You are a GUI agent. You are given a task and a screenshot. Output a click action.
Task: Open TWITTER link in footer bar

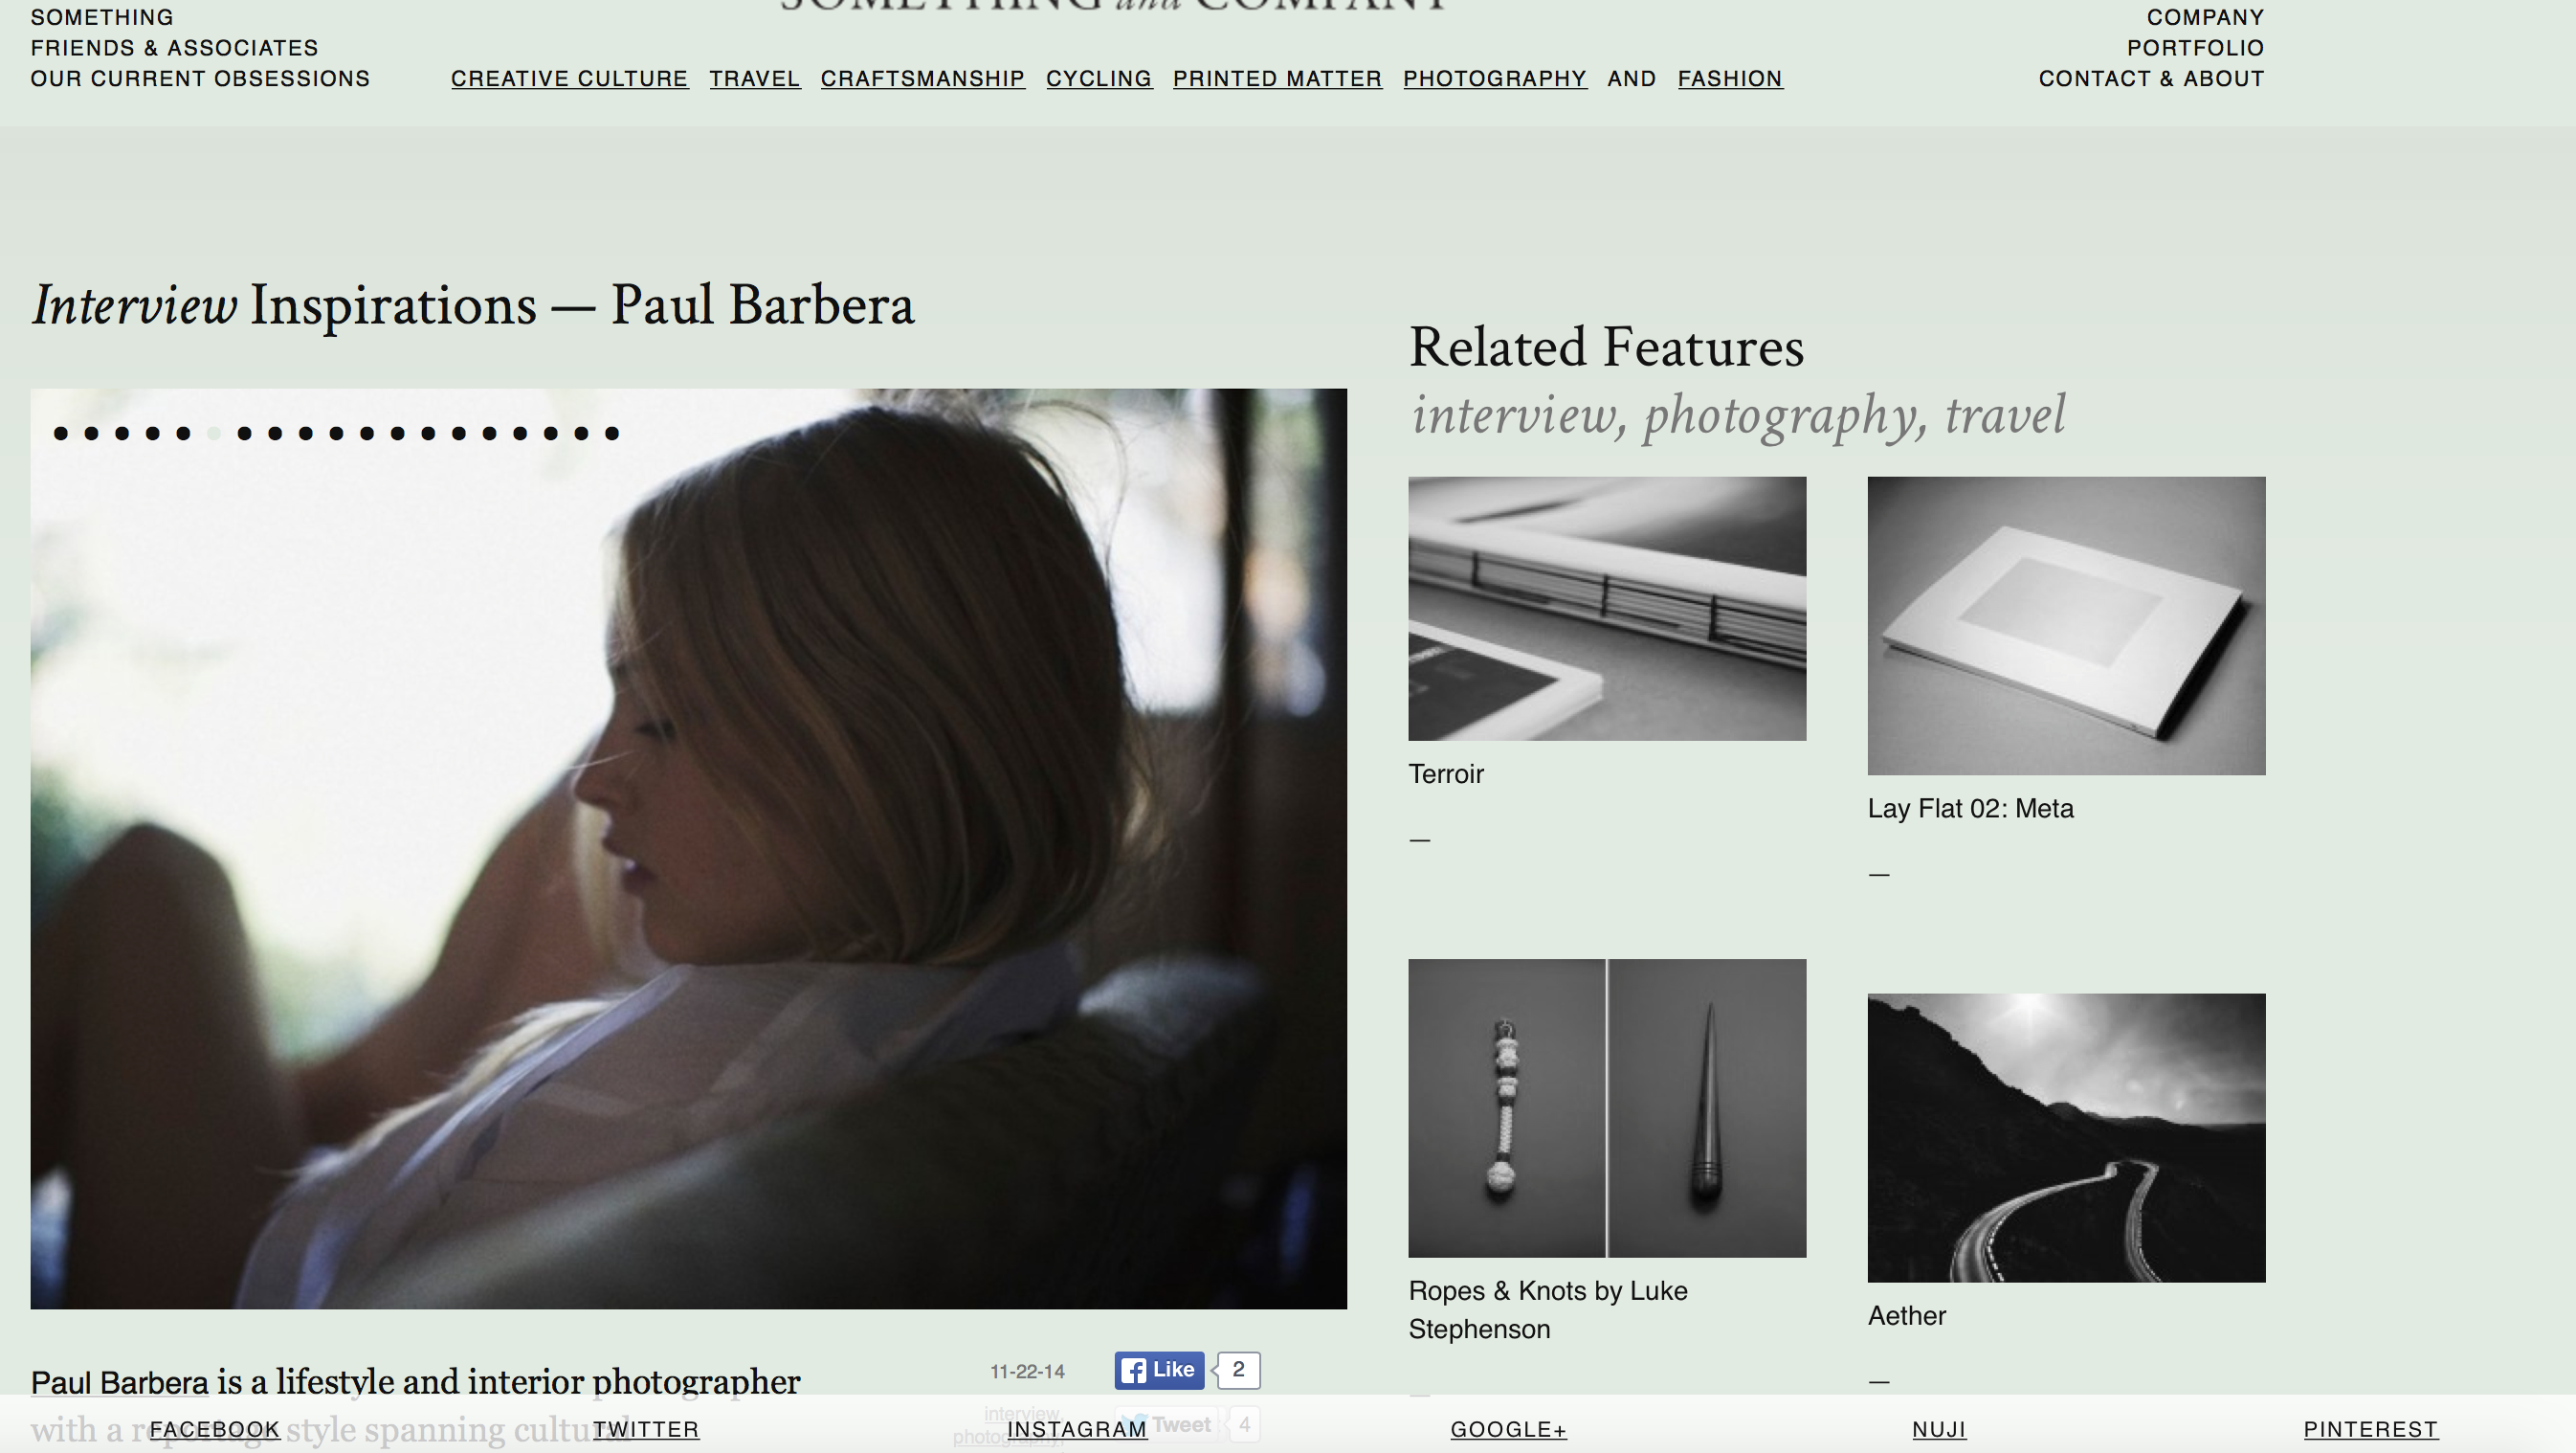[x=646, y=1429]
